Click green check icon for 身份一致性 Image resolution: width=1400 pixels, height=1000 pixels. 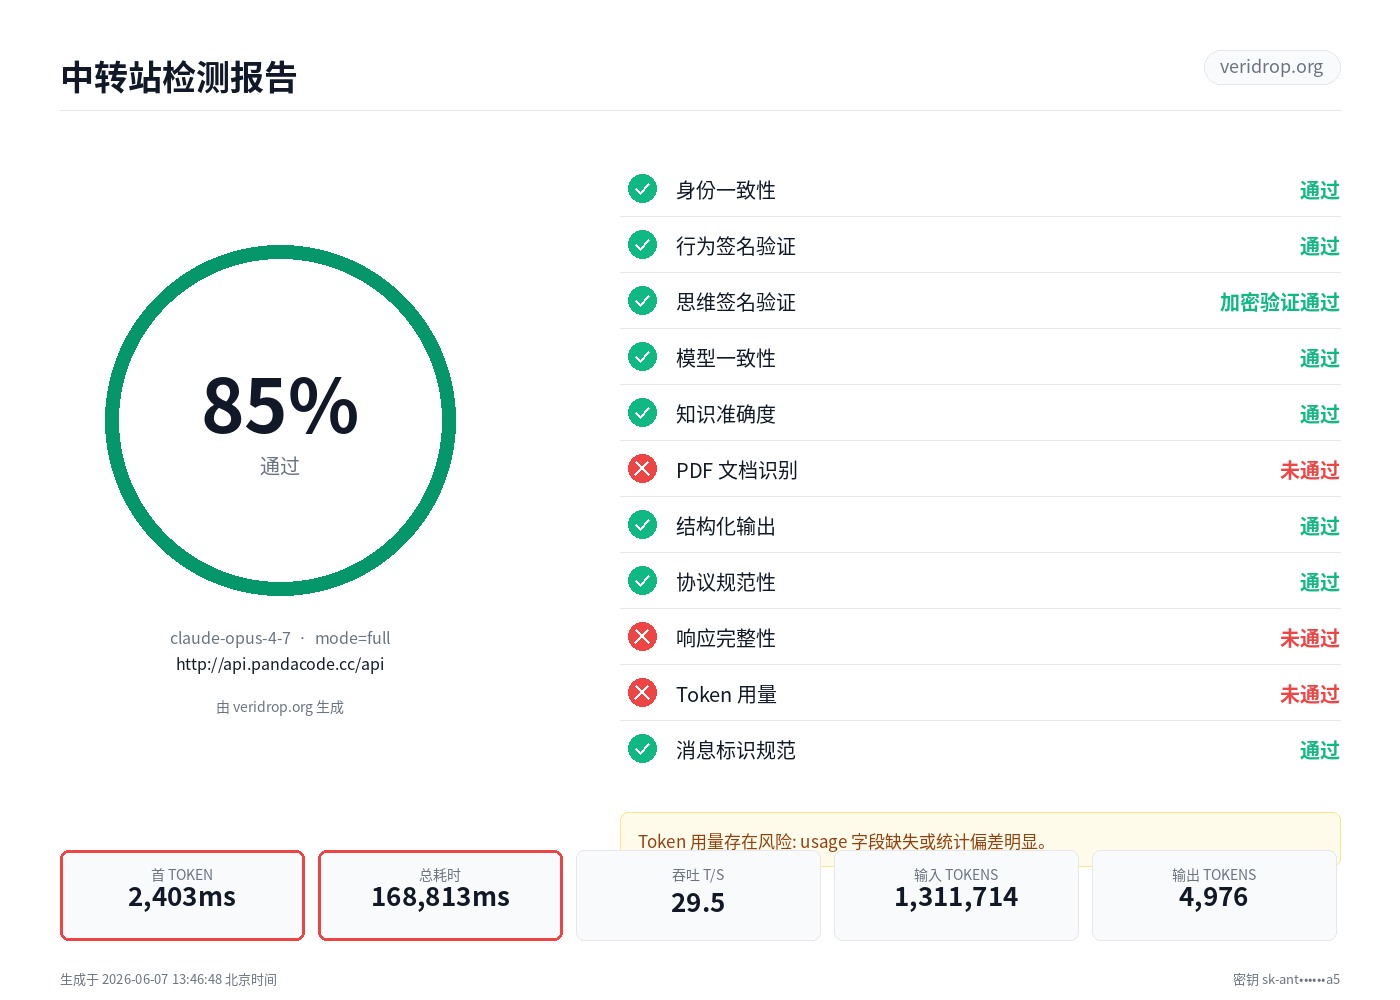click(642, 189)
